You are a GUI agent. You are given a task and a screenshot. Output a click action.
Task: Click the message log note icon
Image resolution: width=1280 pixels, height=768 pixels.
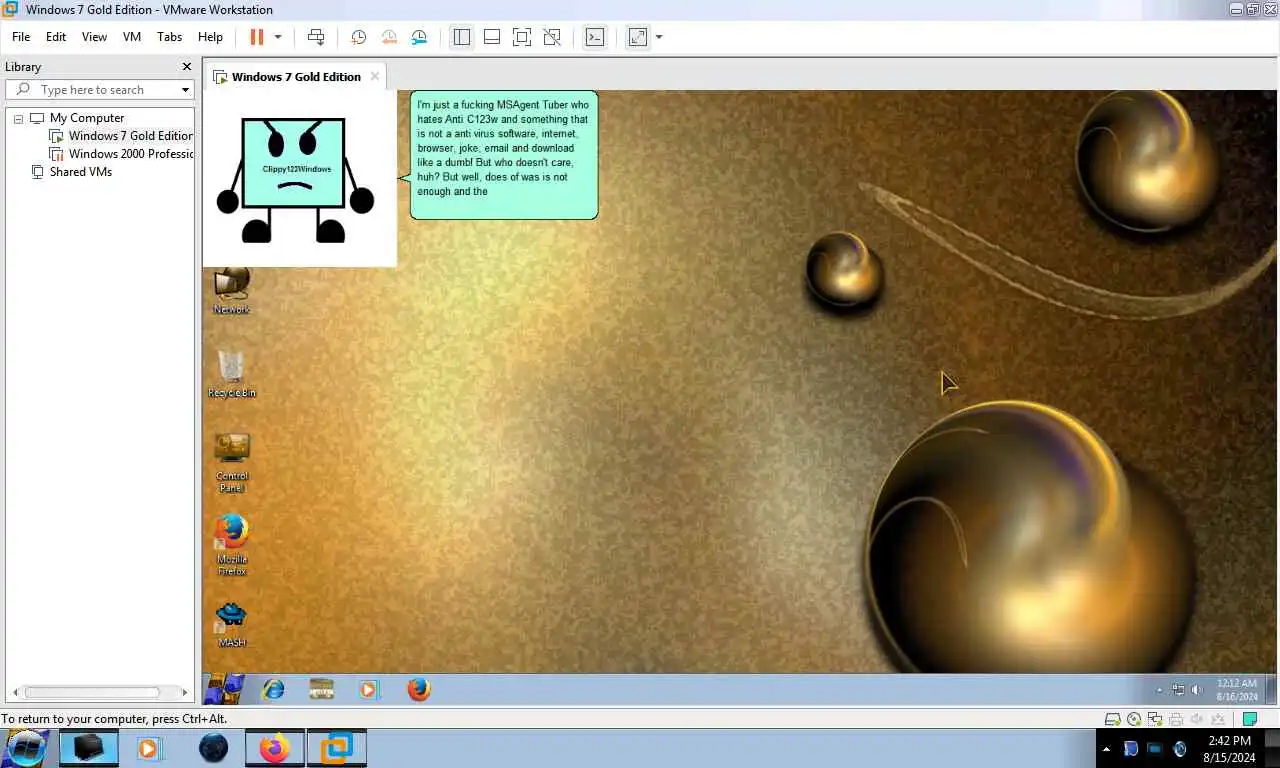point(1249,719)
